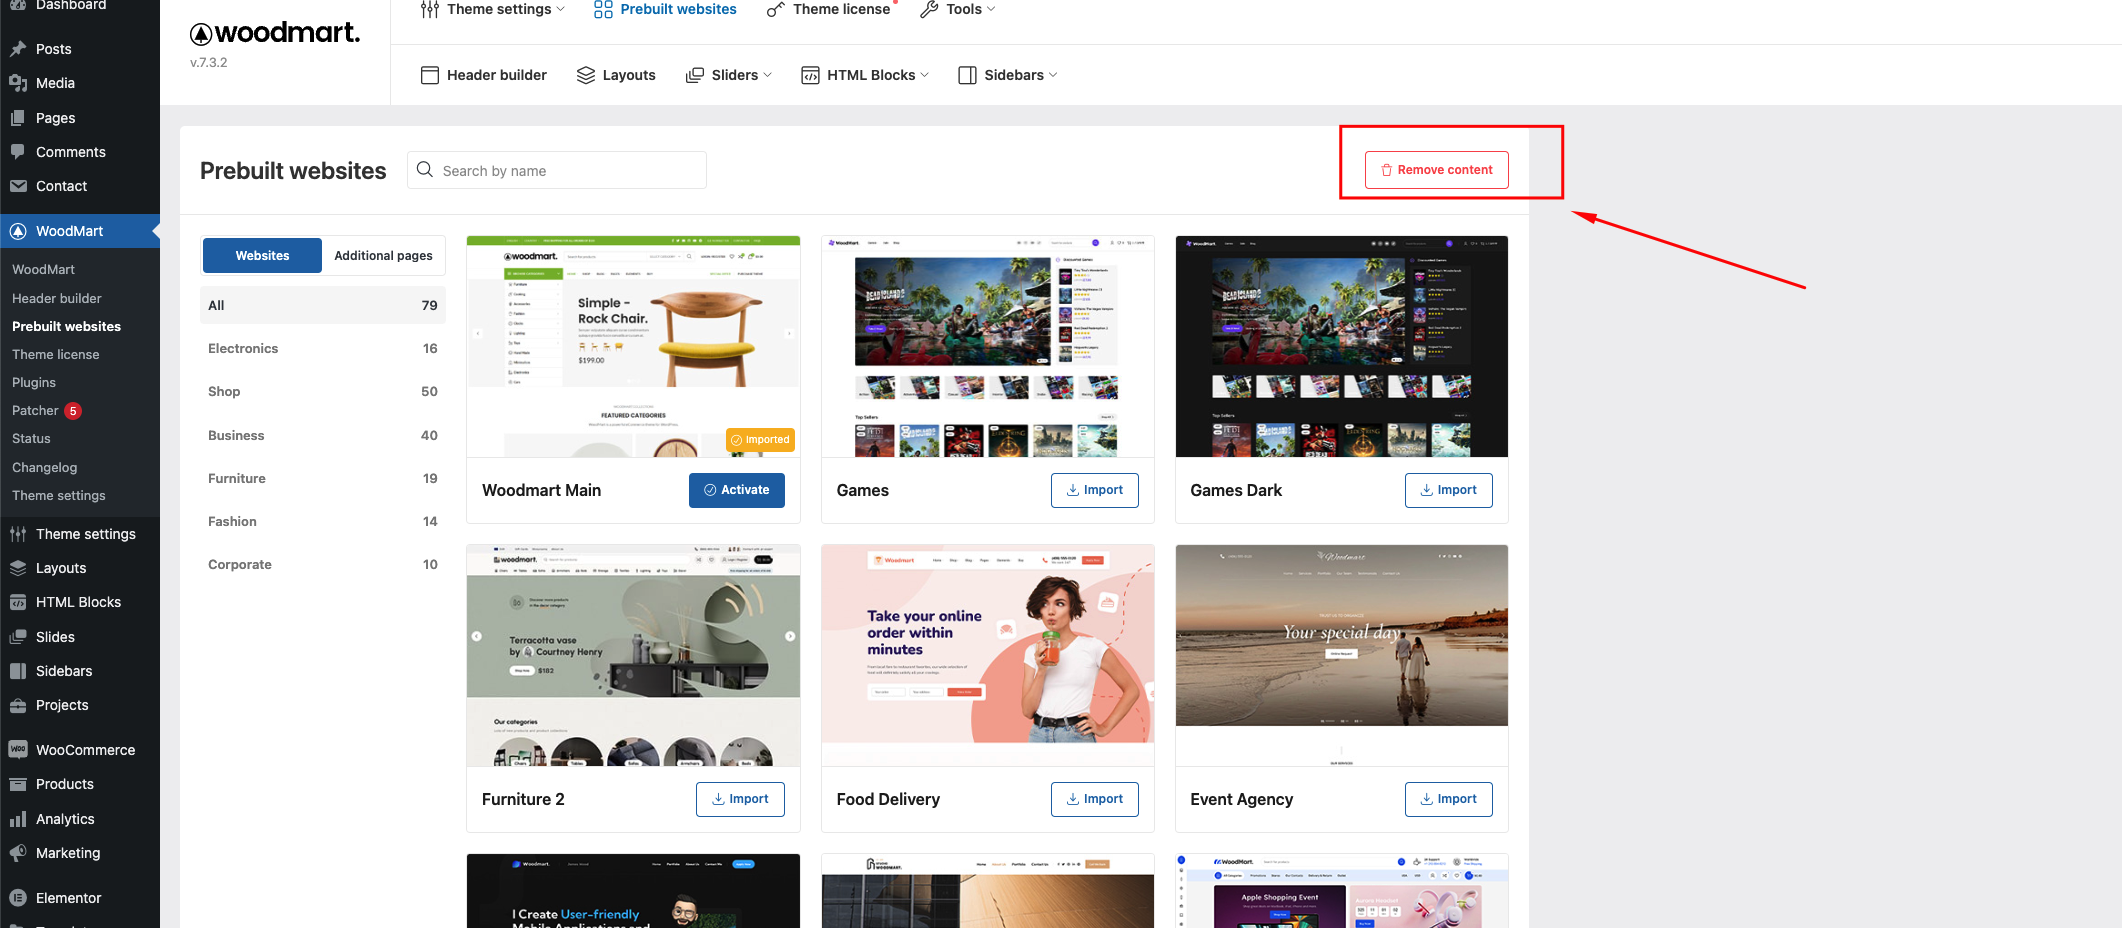Image resolution: width=2122 pixels, height=928 pixels.
Task: Open the Food Delivery preview thumbnail
Action: [x=987, y=656]
